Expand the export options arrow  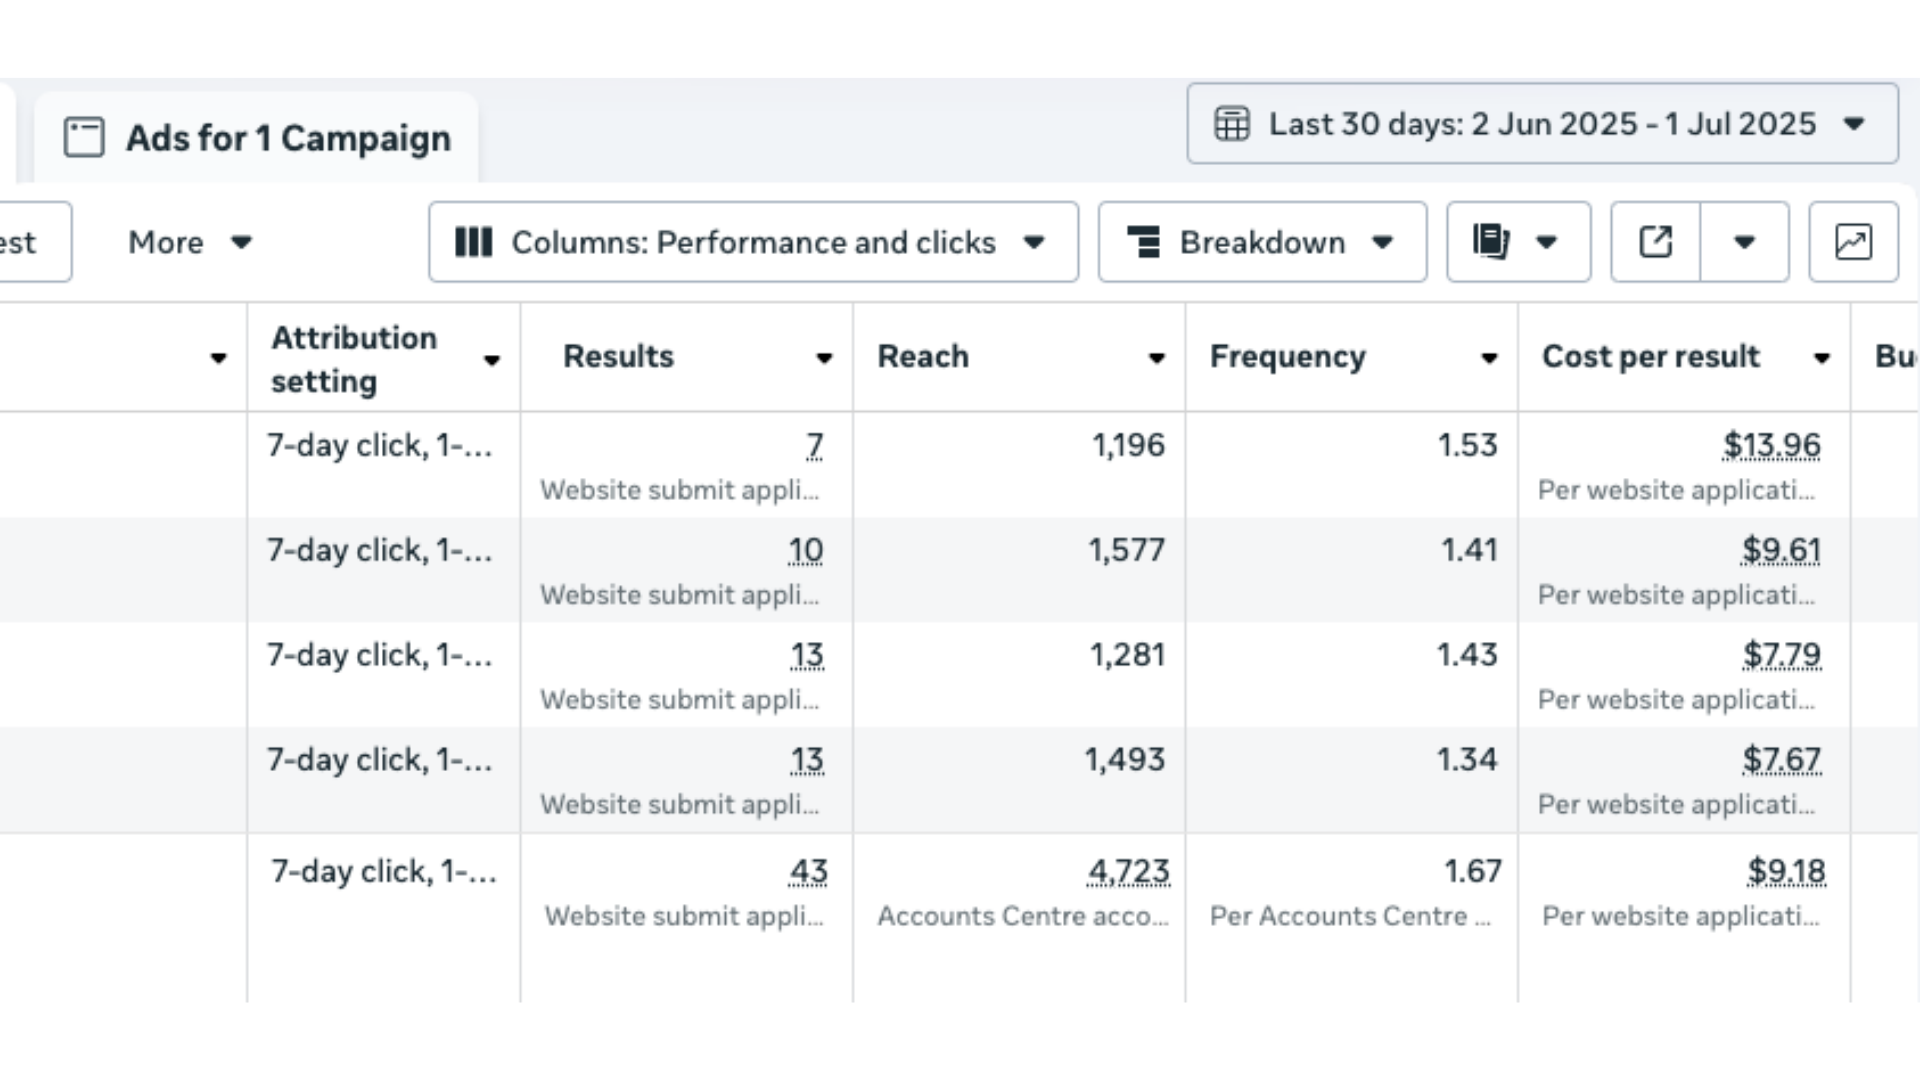pos(1744,242)
